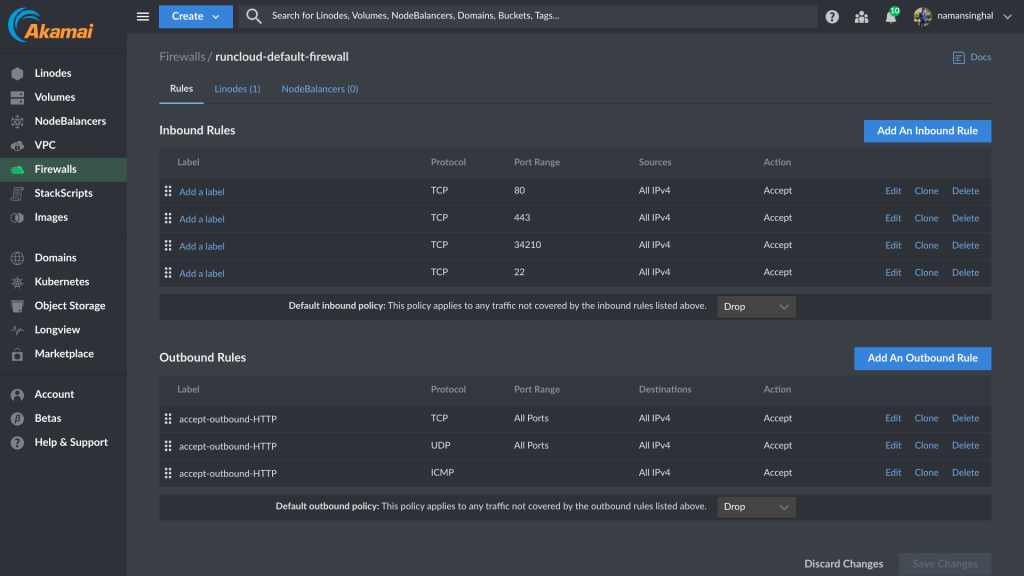Click Discard Changes button
The image size is (1024, 576).
click(844, 564)
